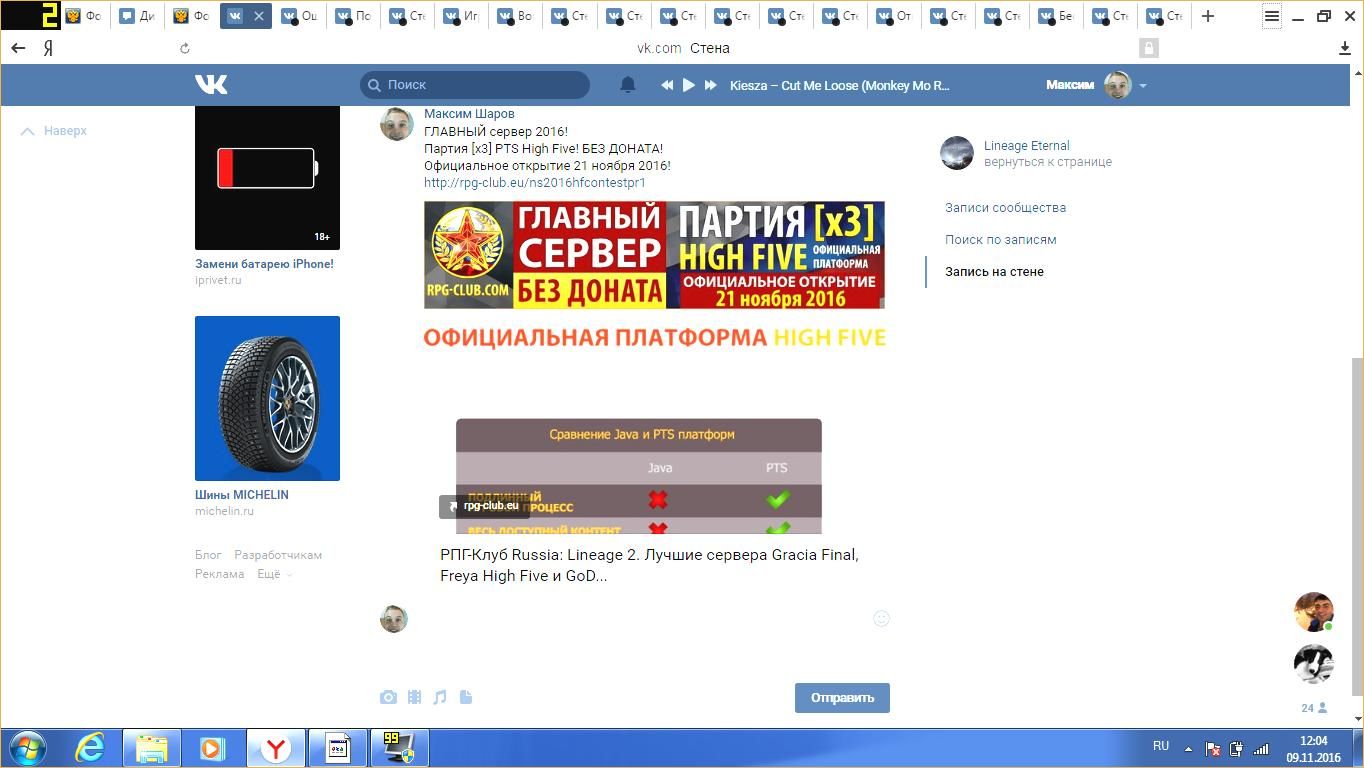Select Записи сообщества in right menu
The image size is (1364, 768).
[1005, 208]
